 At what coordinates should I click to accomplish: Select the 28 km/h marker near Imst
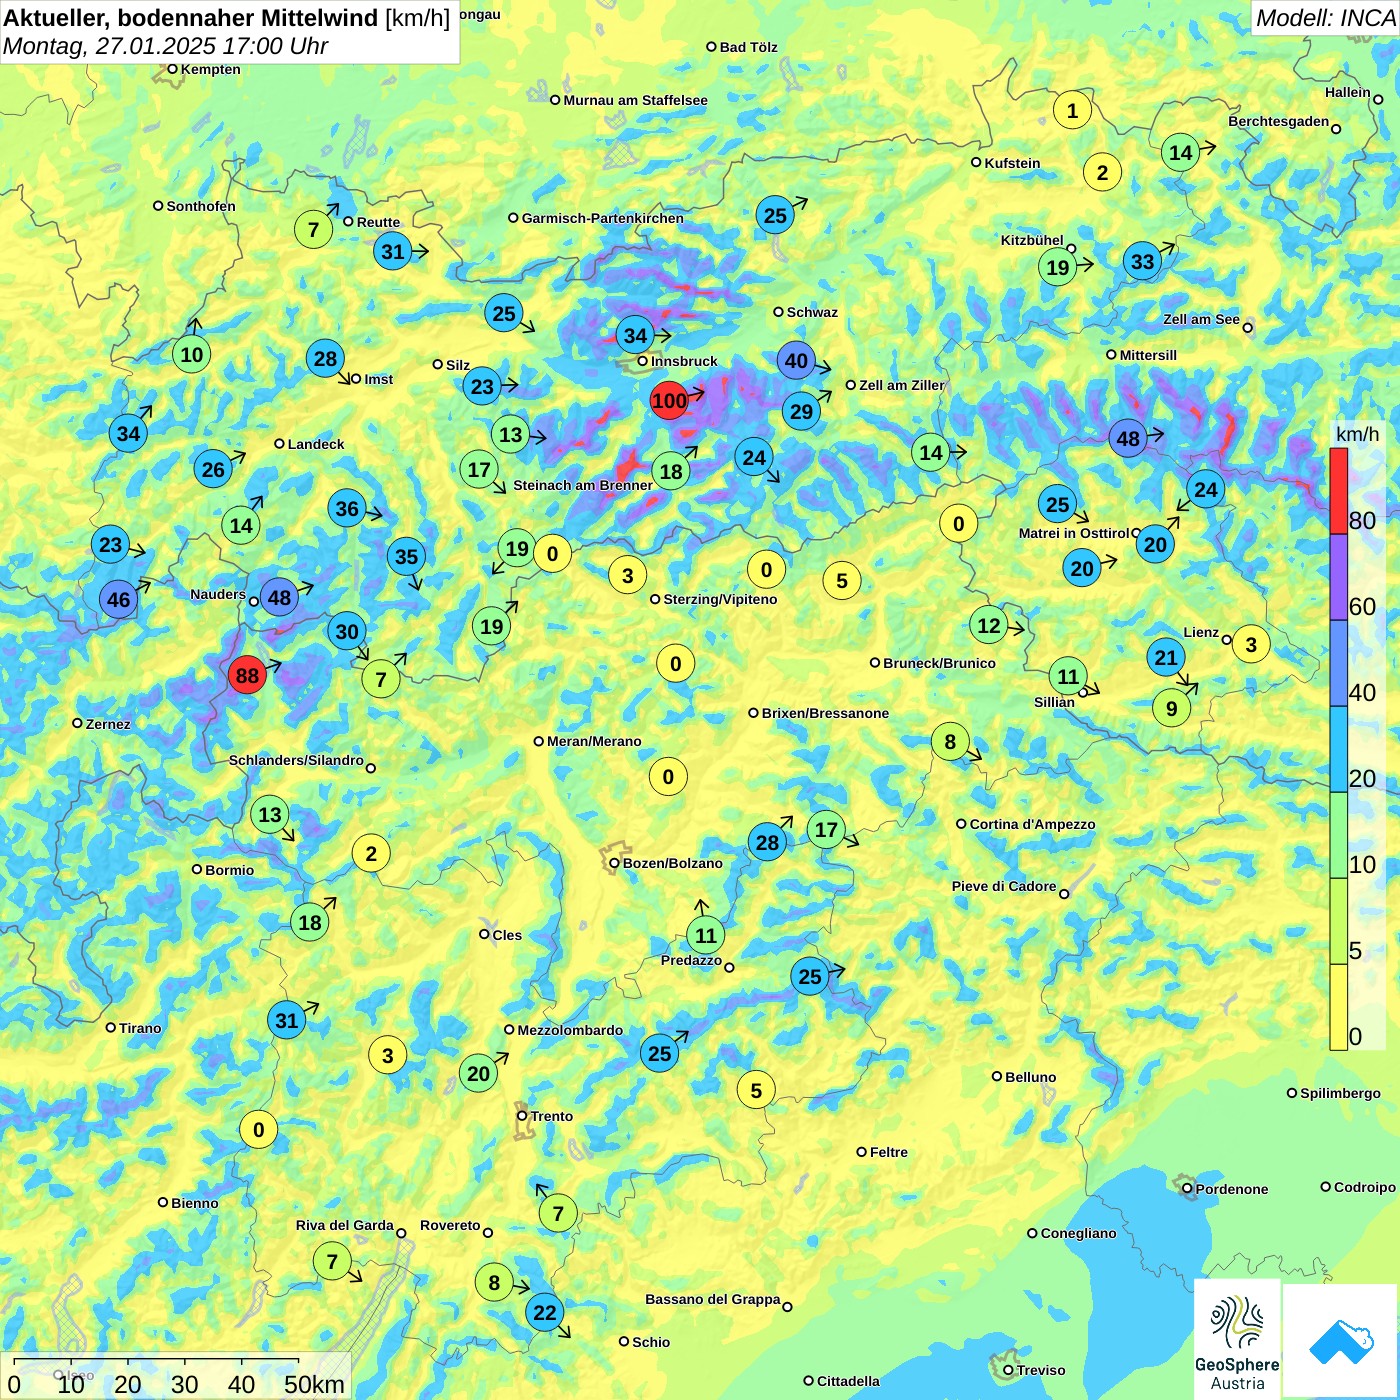pos(325,358)
